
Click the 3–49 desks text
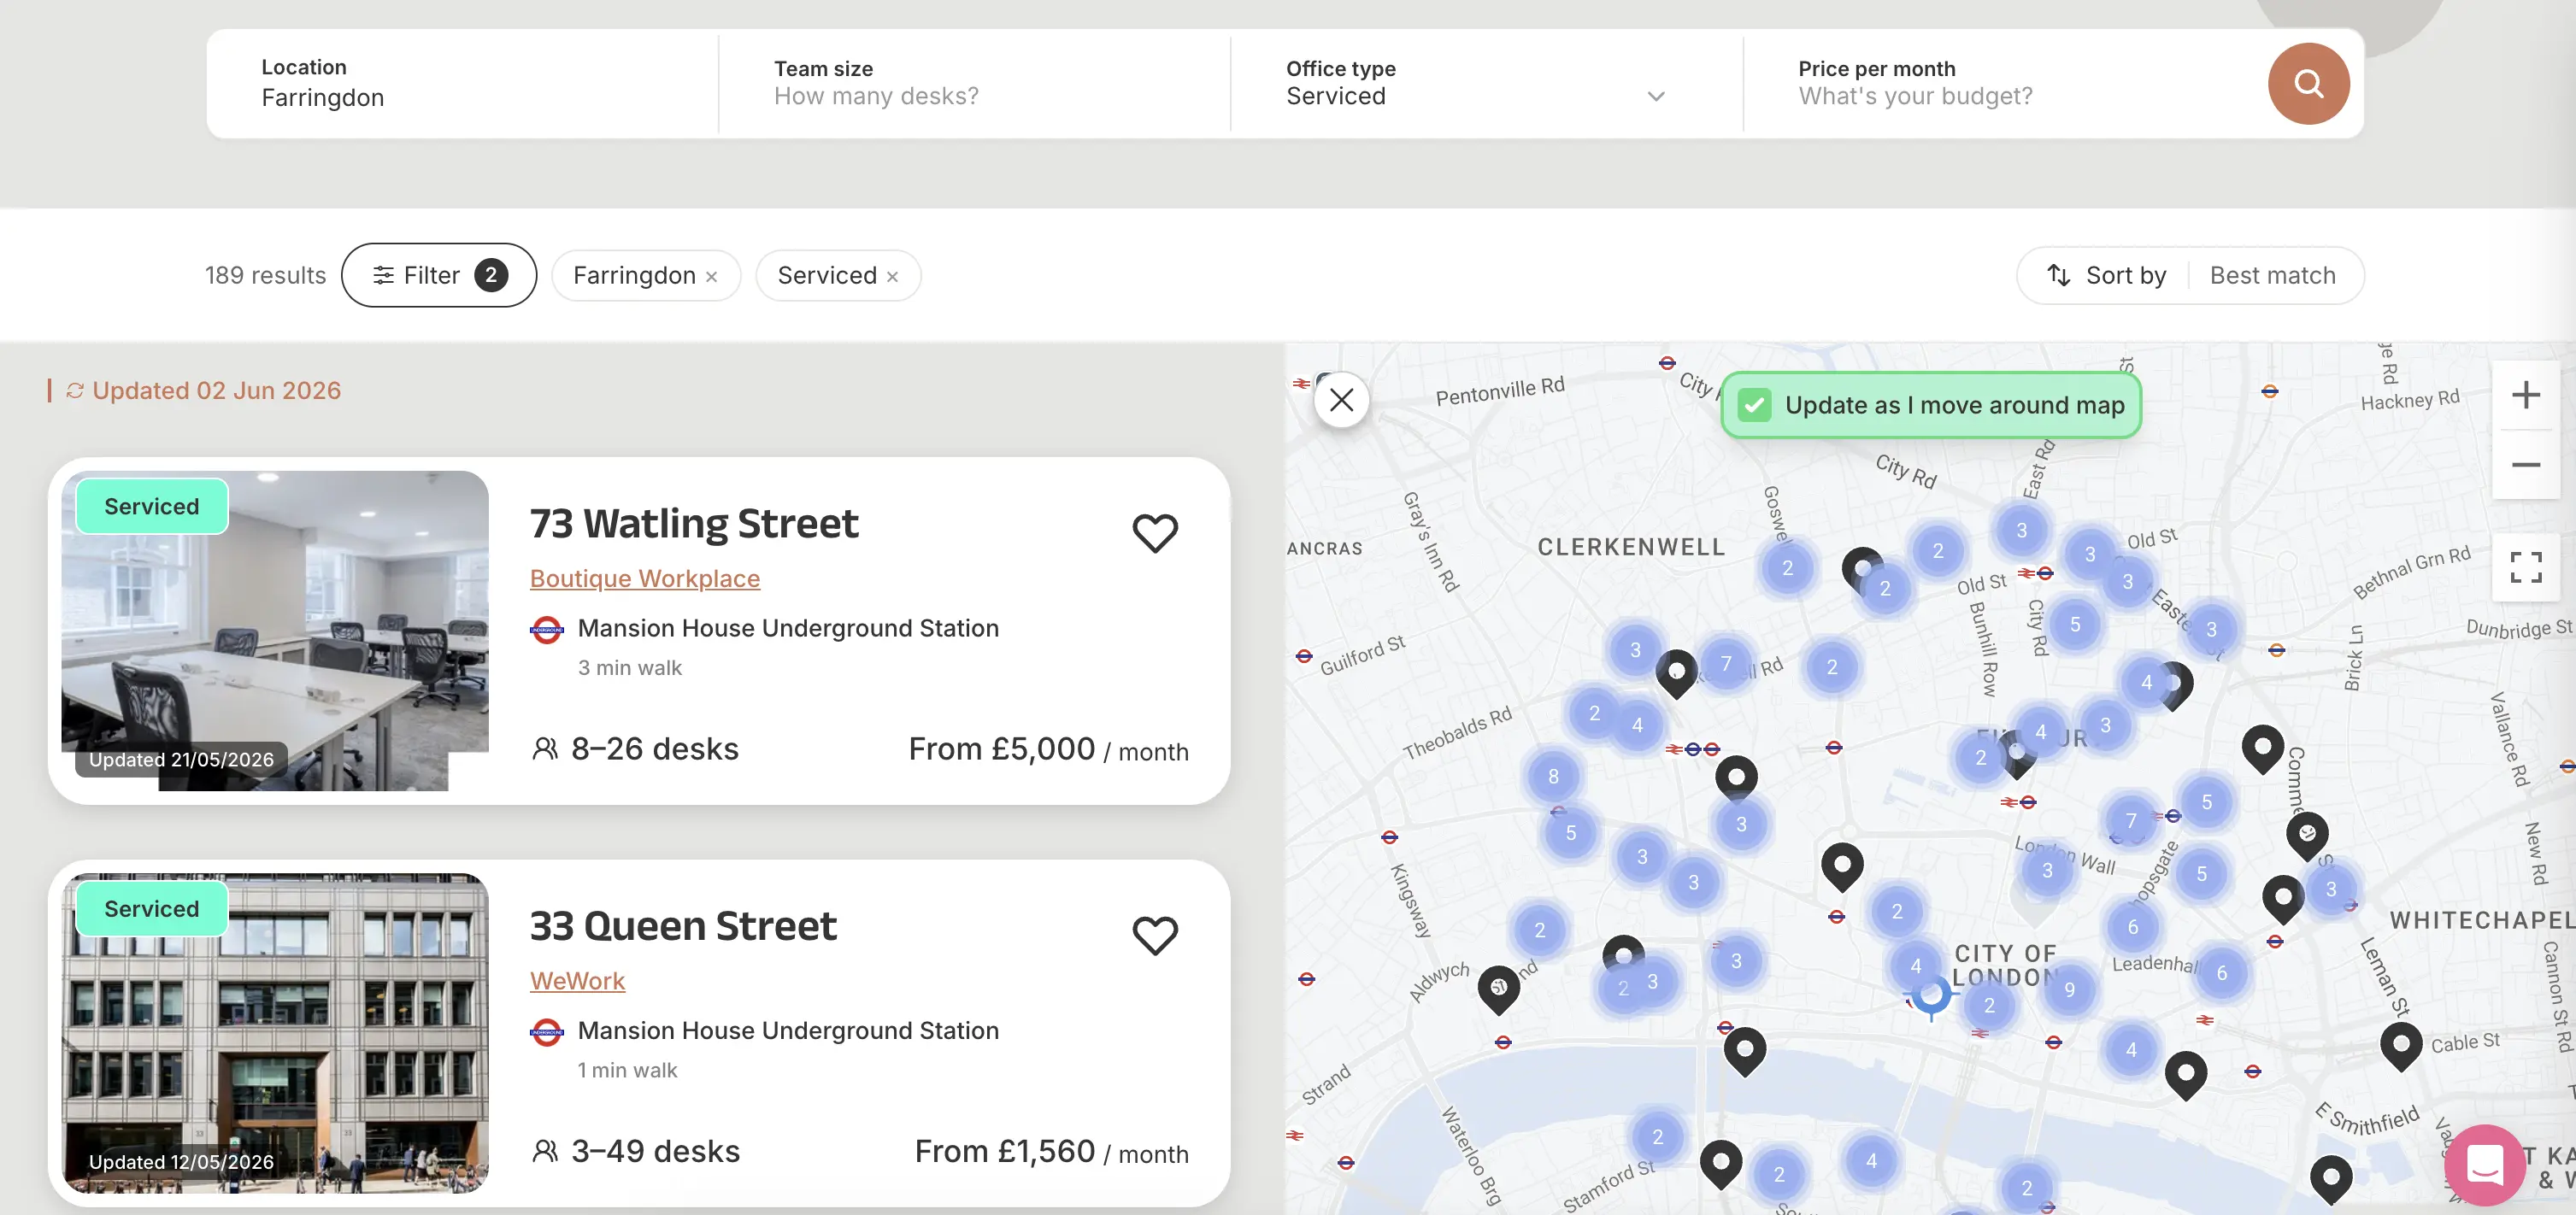(x=655, y=1151)
